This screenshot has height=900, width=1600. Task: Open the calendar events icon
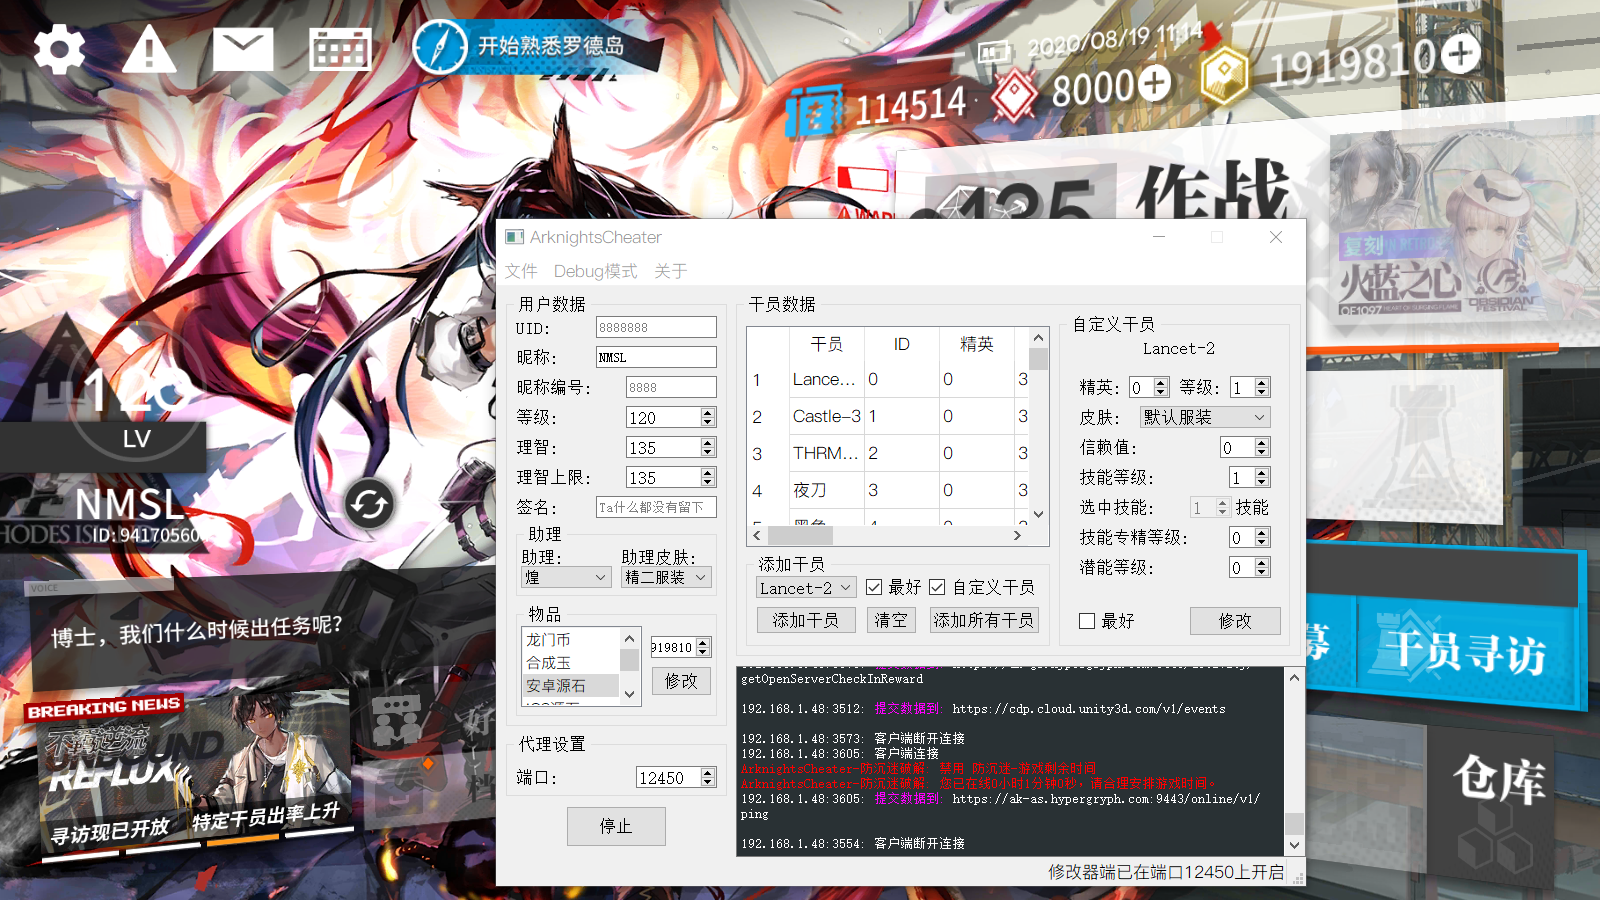click(x=340, y=49)
